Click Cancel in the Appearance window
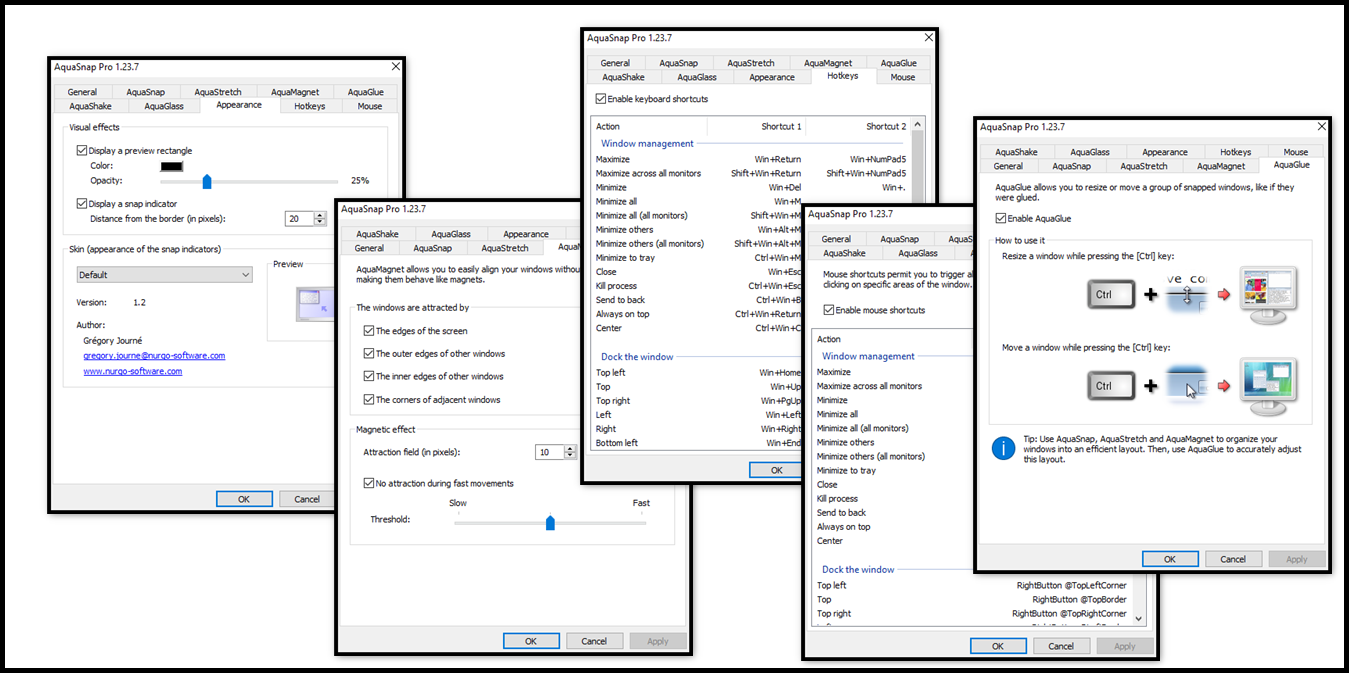Screen dimensions: 1349x673 click(x=307, y=499)
